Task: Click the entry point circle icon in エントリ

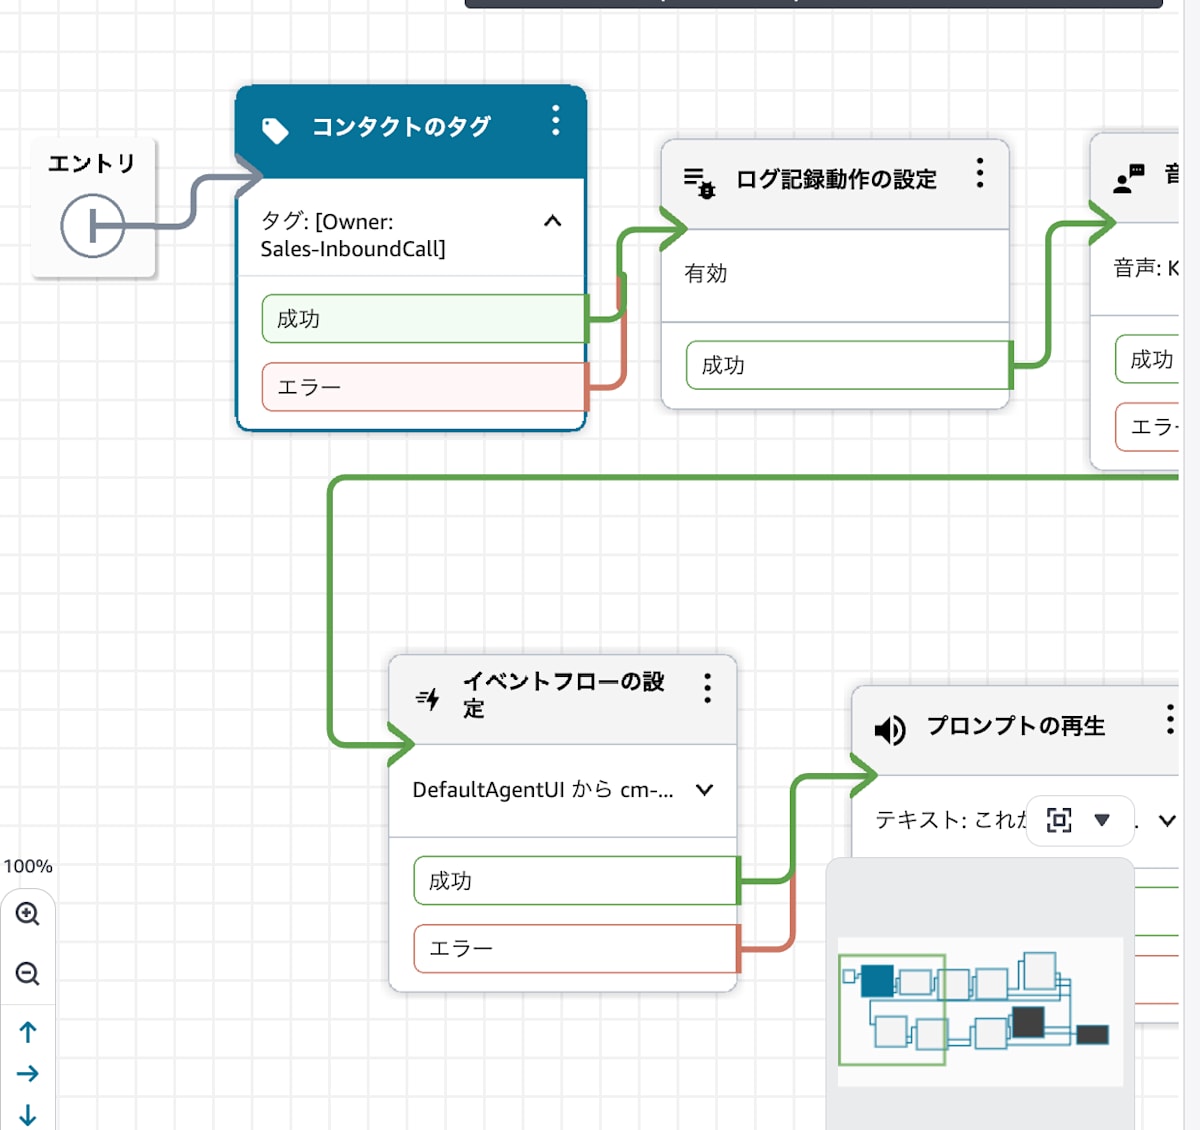Action: point(92,226)
